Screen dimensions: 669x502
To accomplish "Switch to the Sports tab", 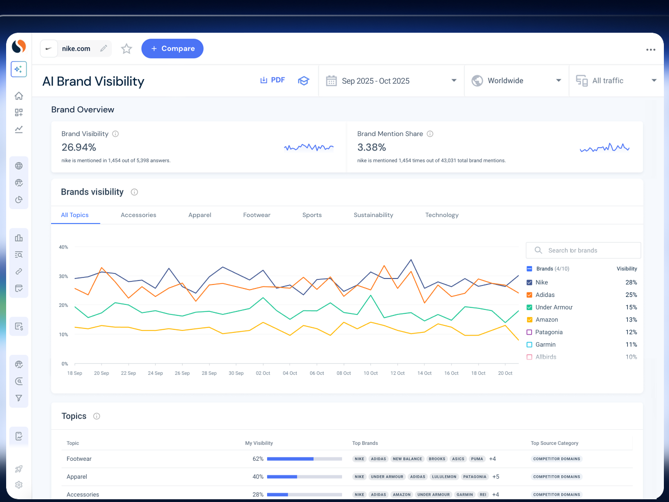I will tap(312, 215).
